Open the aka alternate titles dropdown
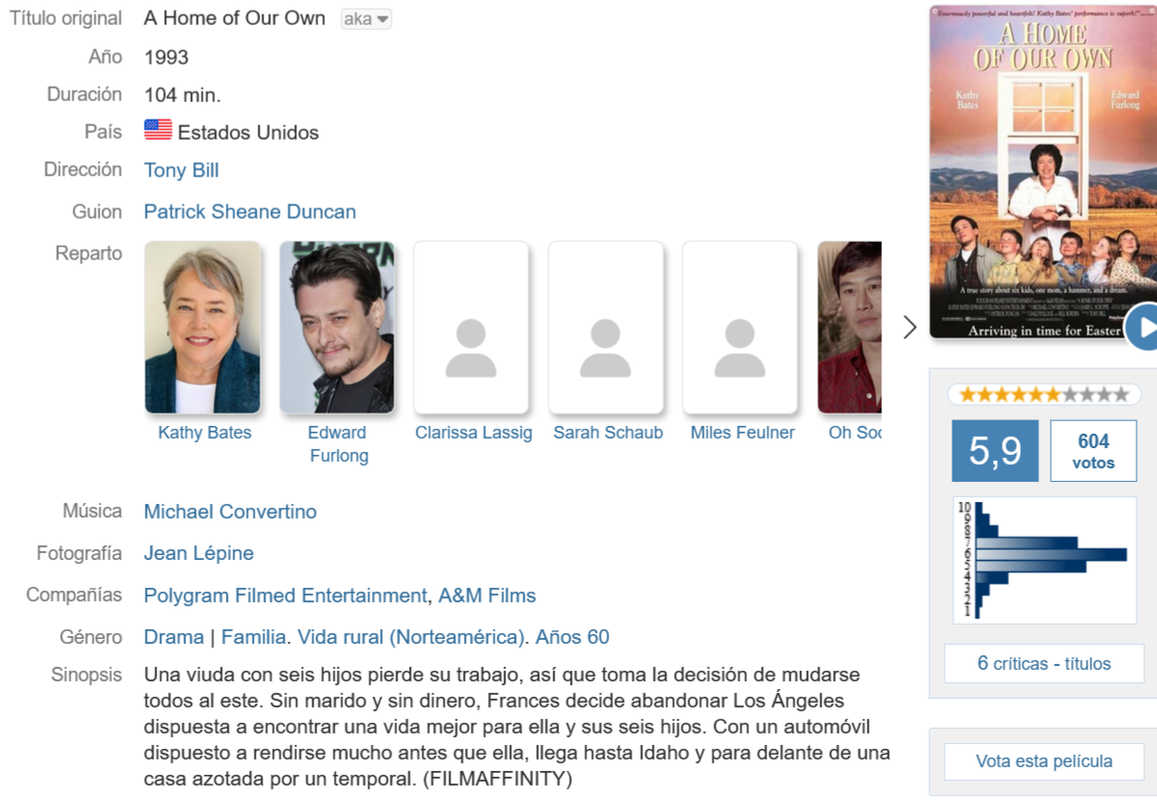Screen dimensions: 1157x800 tap(366, 19)
